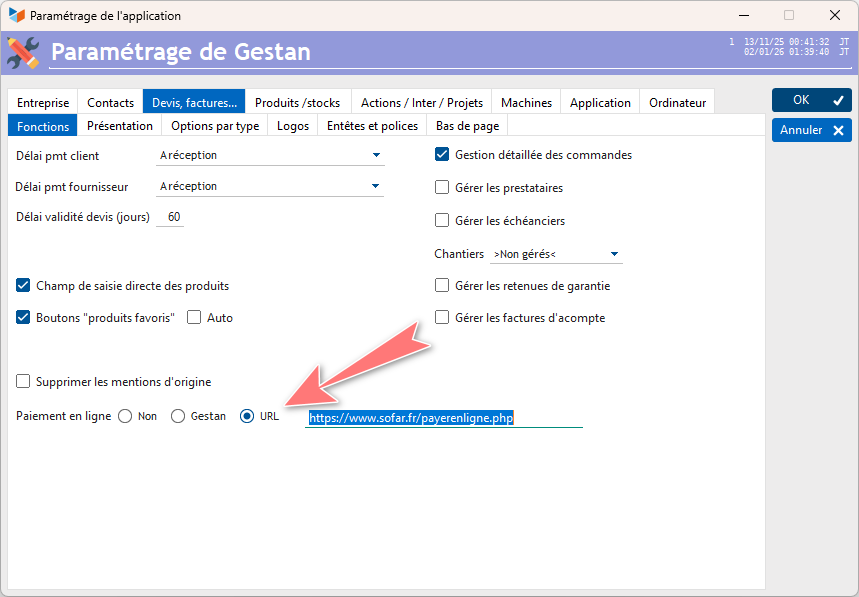Click the Annuler button to cancel
859x597 pixels.
coord(811,130)
